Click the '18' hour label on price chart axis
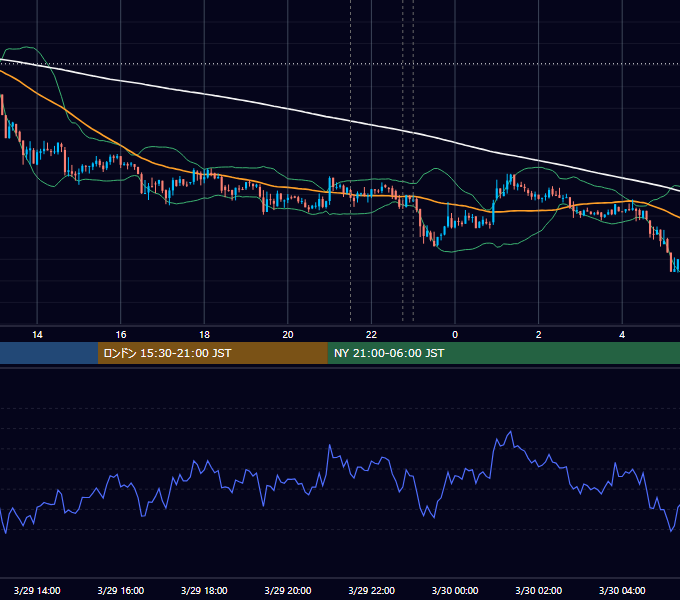This screenshot has width=680, height=600. coord(204,335)
